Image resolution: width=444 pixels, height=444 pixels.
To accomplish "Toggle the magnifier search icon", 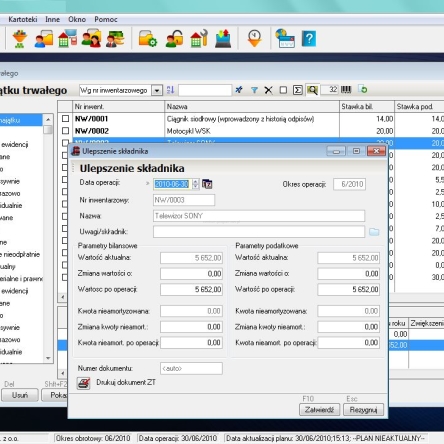I will tap(312, 90).
